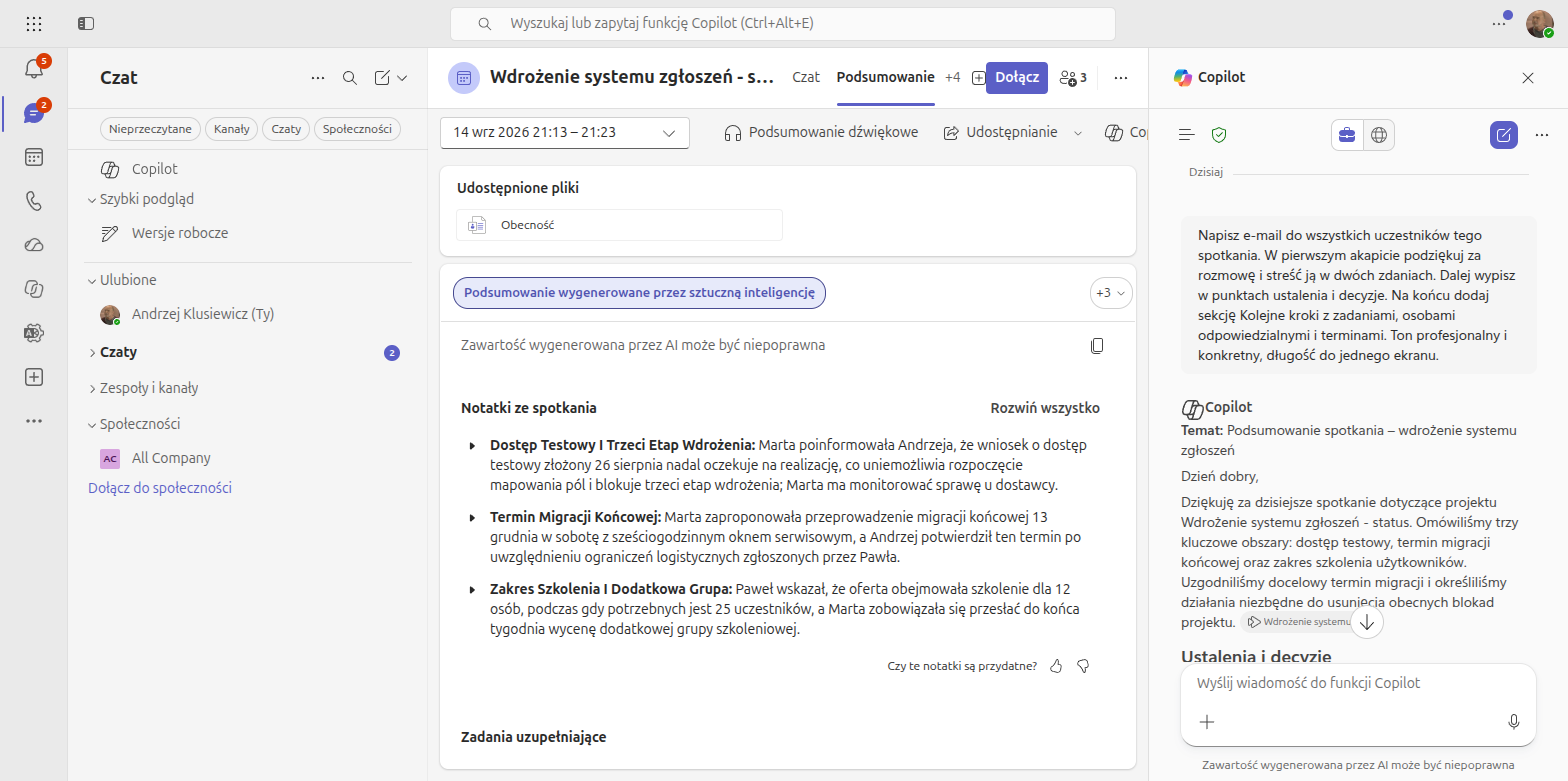
Task: Filter chat list by Kanały
Action: pyautogui.click(x=232, y=129)
